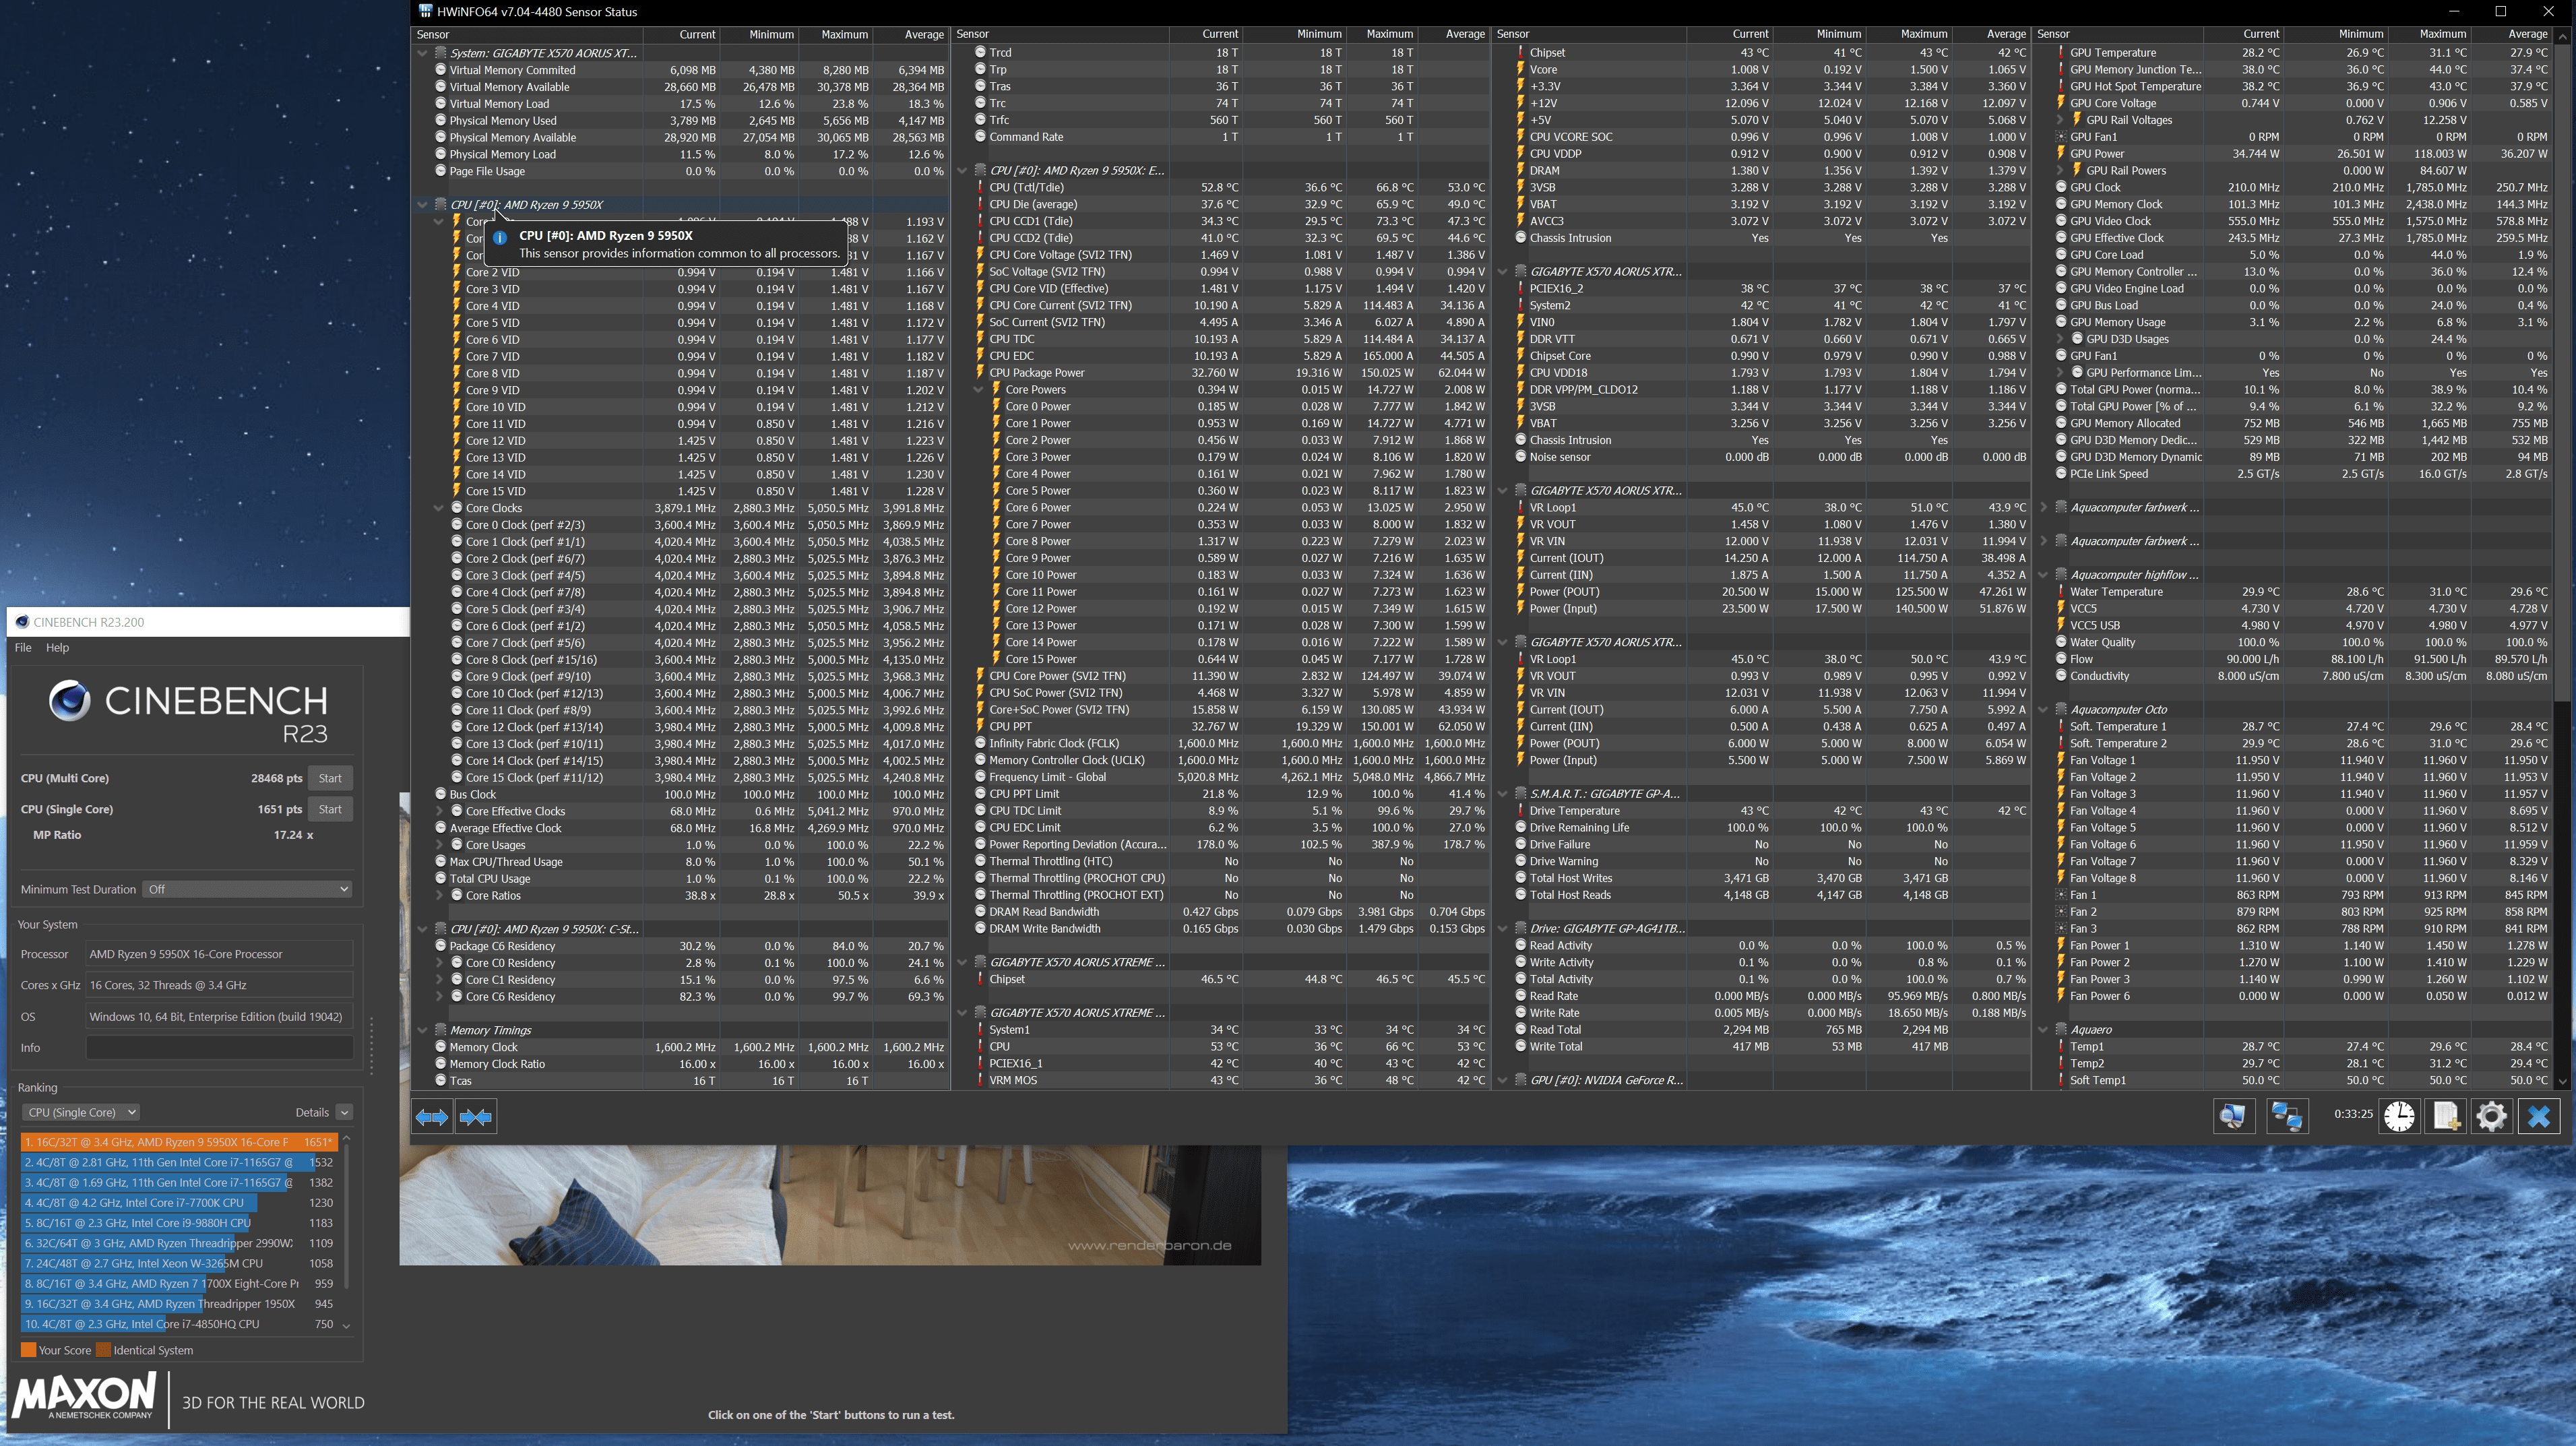The width and height of the screenshot is (2576, 1446).
Task: Click the MAXON logo in Cinebench
Action: tap(85, 1394)
